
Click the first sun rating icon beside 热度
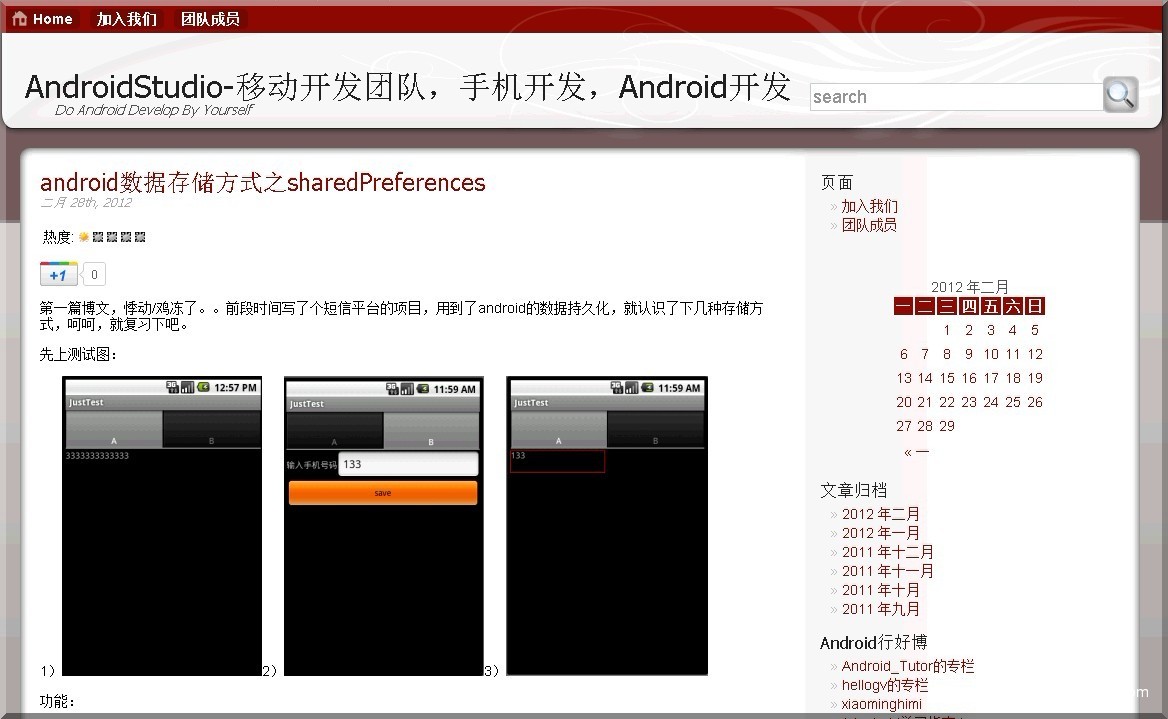[83, 237]
